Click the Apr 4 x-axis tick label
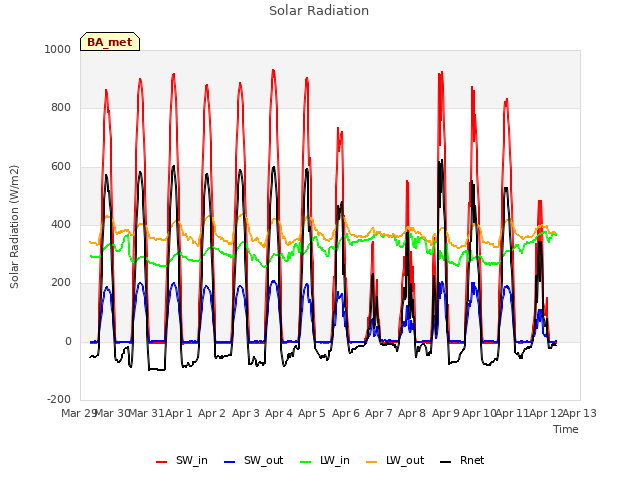Image resolution: width=640 pixels, height=480 pixels. 279,413
